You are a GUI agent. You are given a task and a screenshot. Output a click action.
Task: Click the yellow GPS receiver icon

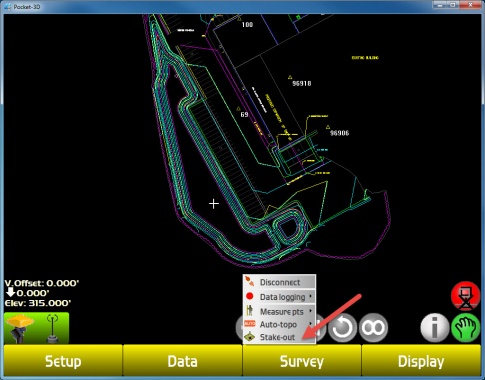20,328
